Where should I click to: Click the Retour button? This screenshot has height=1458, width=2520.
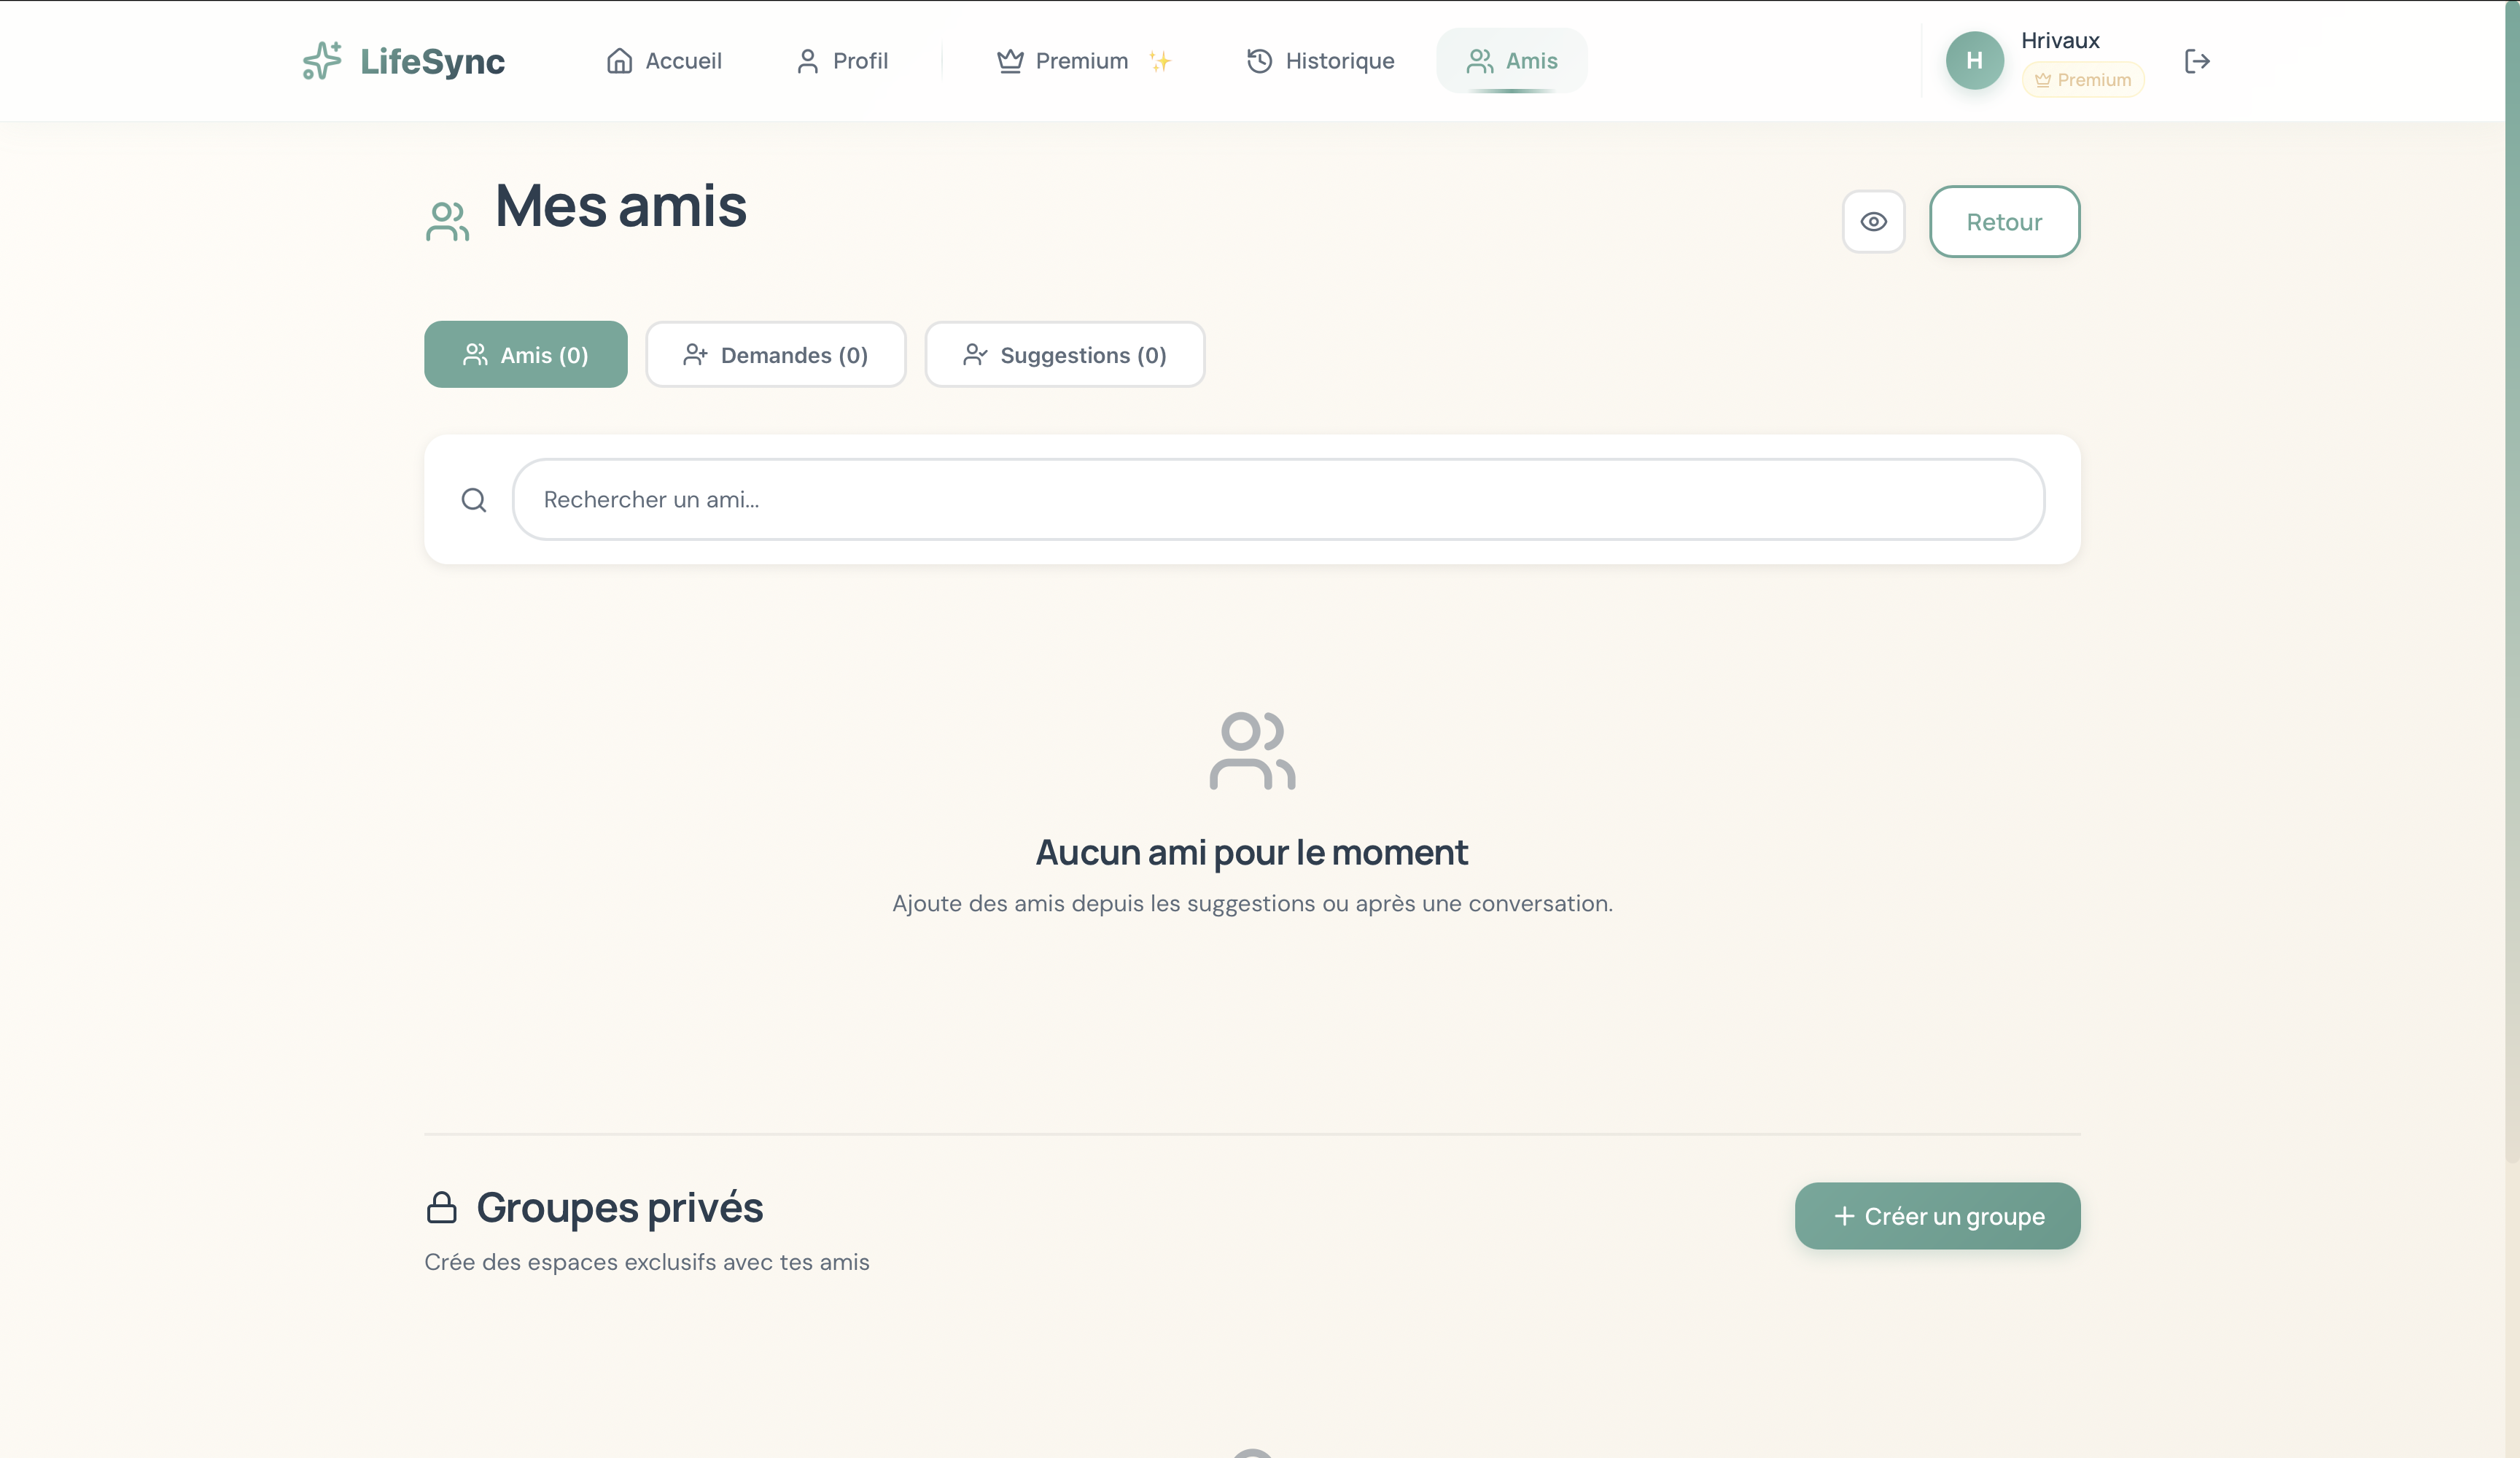point(2004,221)
